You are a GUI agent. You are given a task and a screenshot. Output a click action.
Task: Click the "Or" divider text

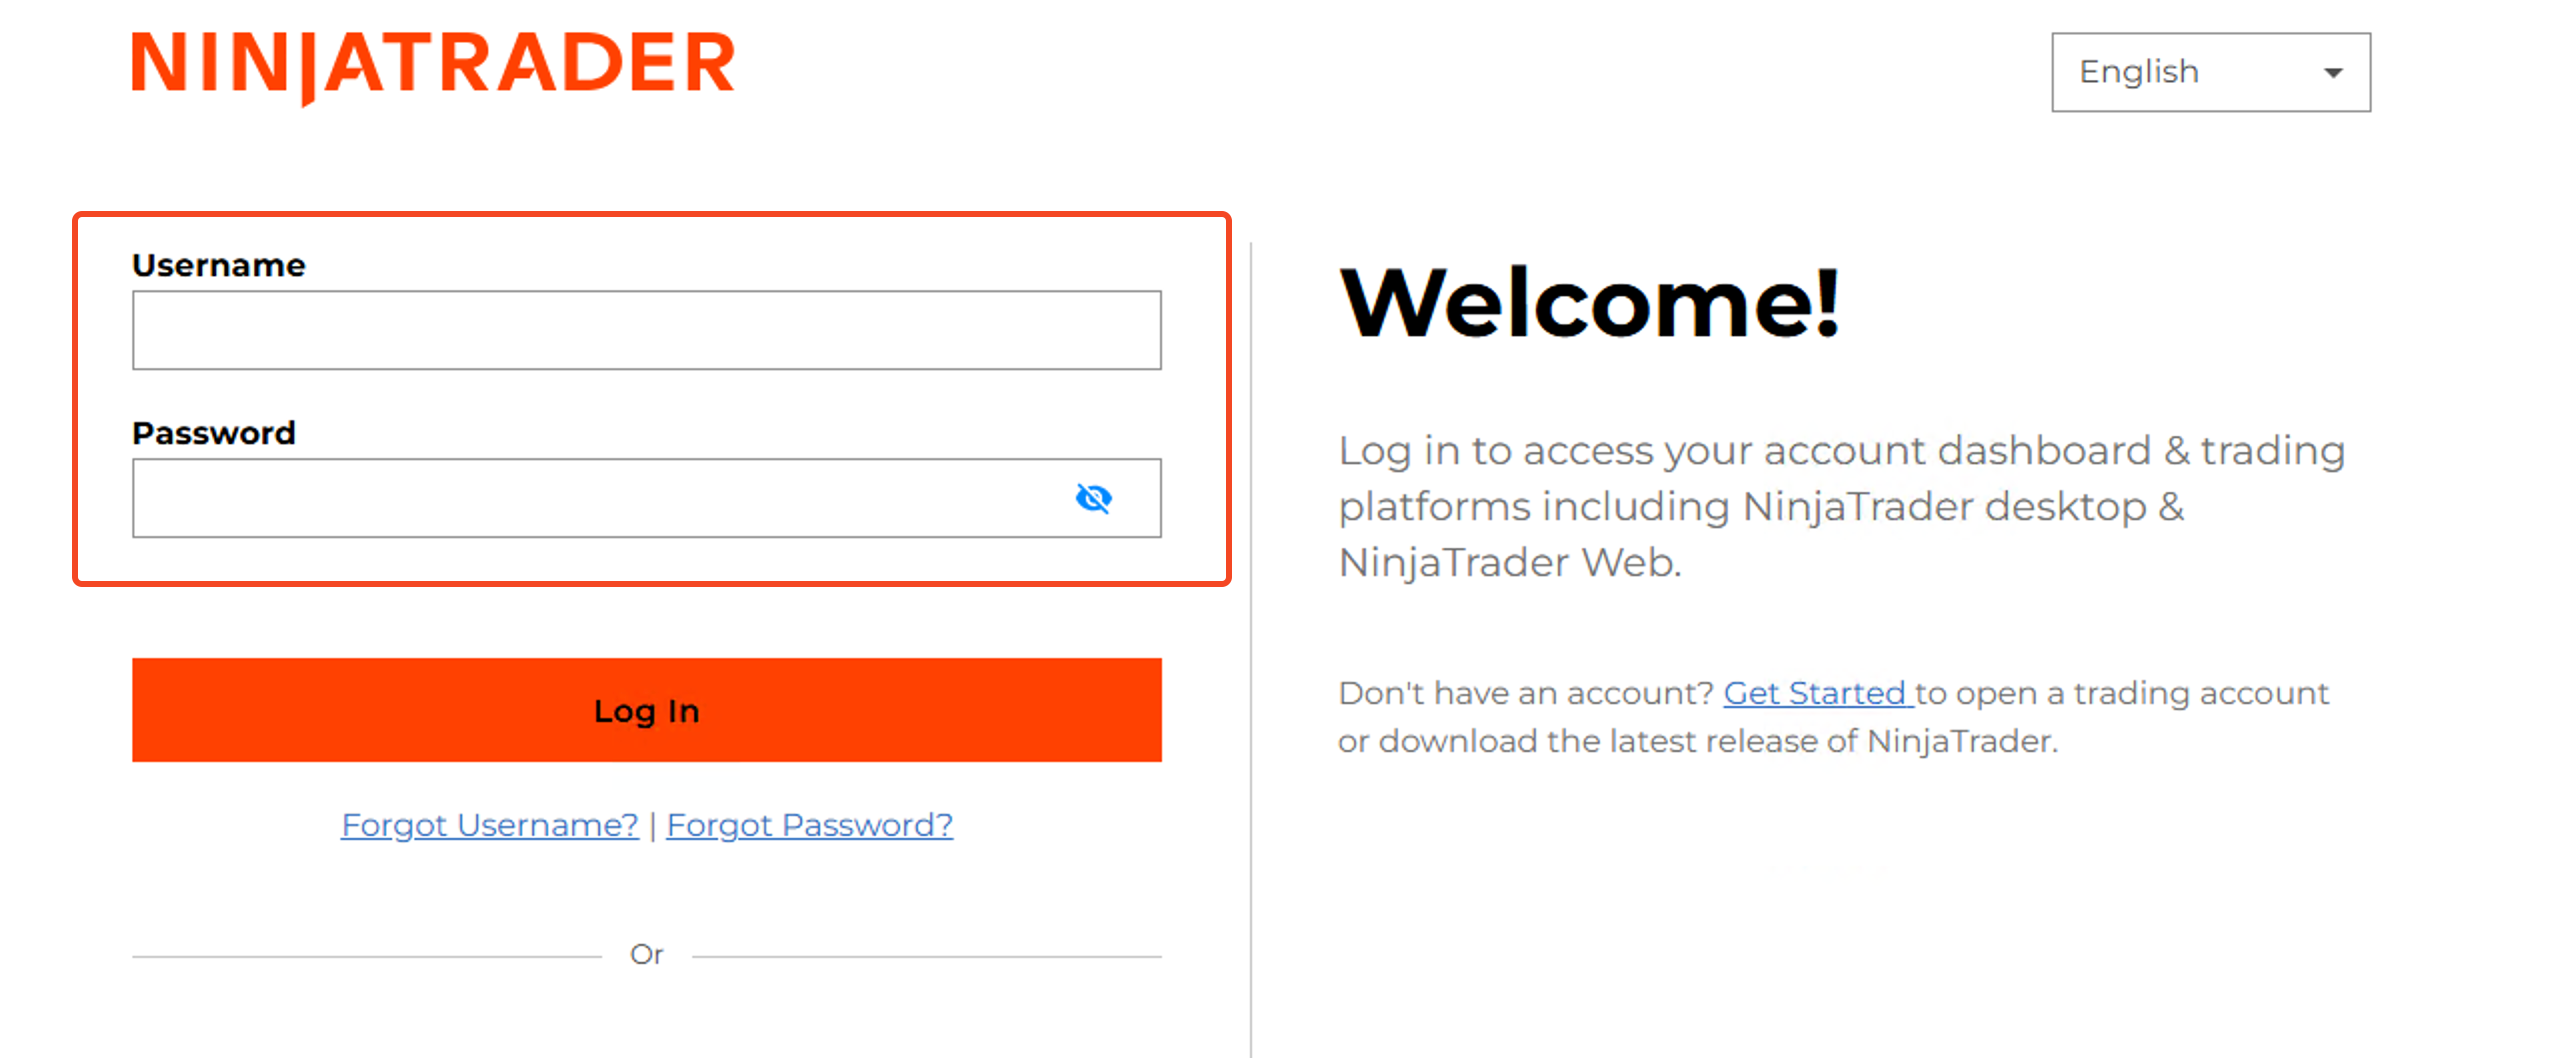coord(646,955)
